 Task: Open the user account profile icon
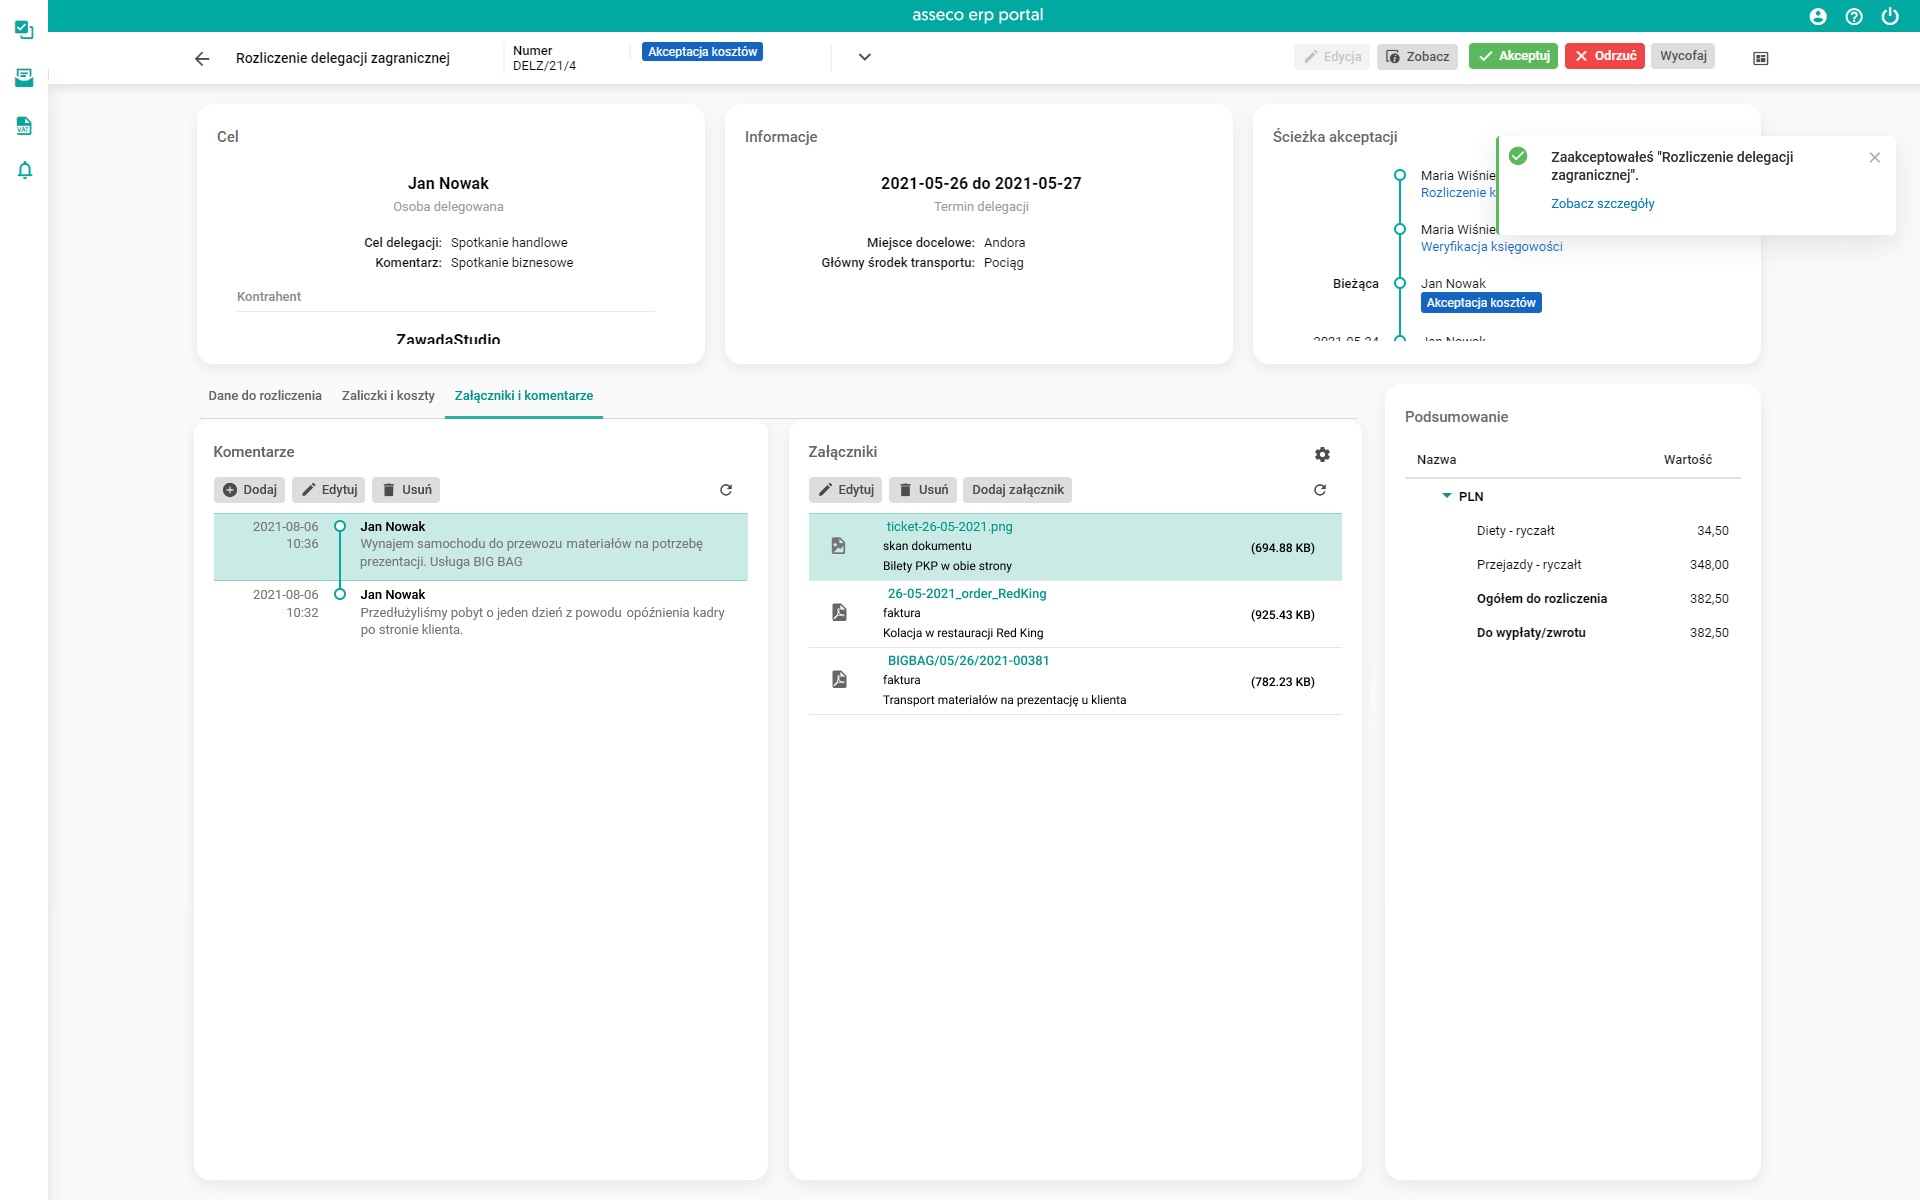1818,16
